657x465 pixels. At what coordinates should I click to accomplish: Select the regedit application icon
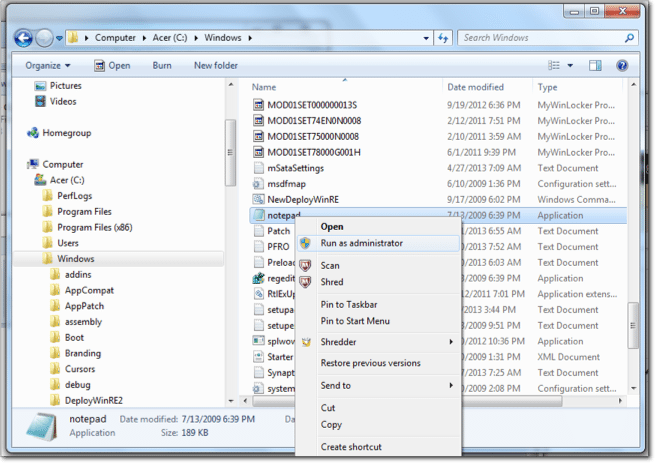pyautogui.click(x=260, y=278)
